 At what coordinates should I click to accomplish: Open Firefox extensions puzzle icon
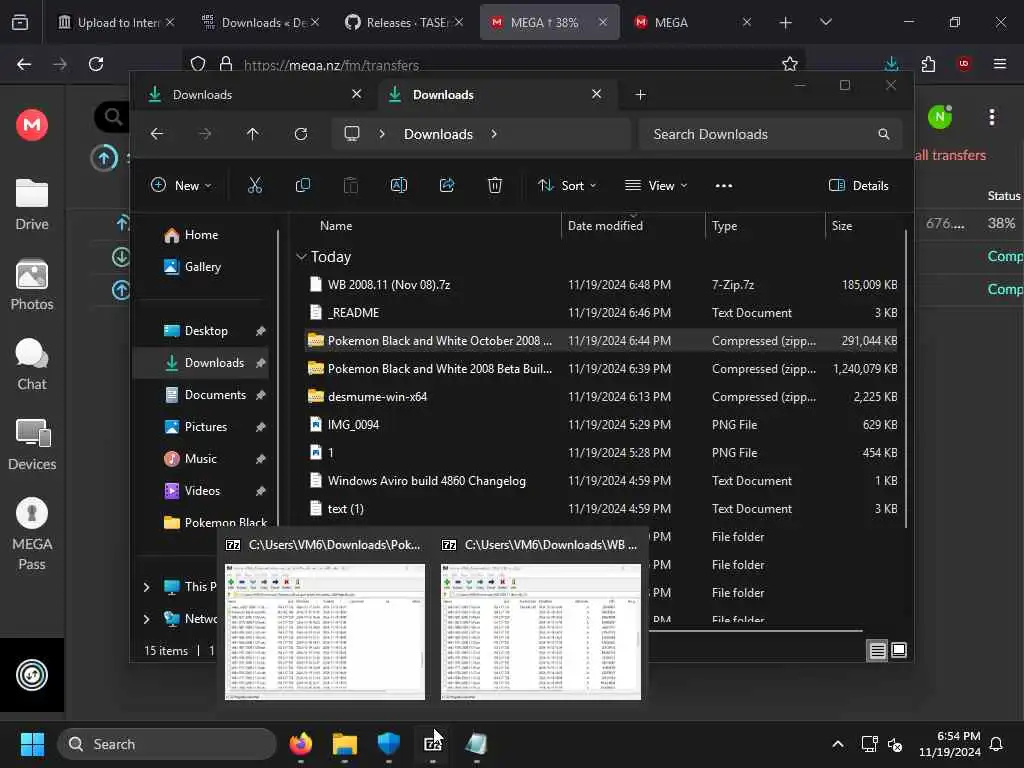(x=928, y=64)
